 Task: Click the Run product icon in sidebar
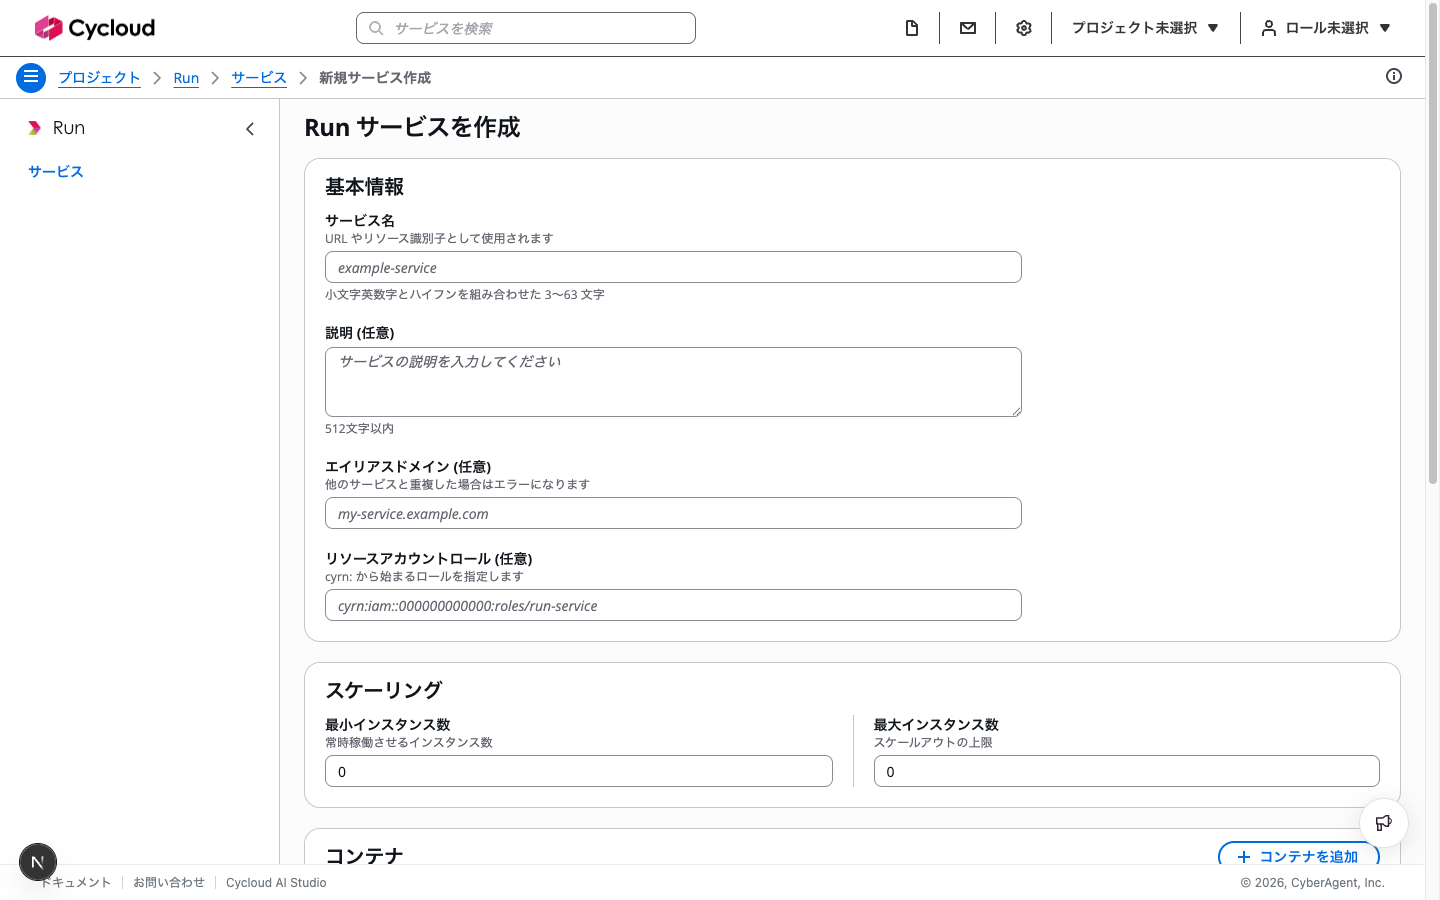coord(35,128)
